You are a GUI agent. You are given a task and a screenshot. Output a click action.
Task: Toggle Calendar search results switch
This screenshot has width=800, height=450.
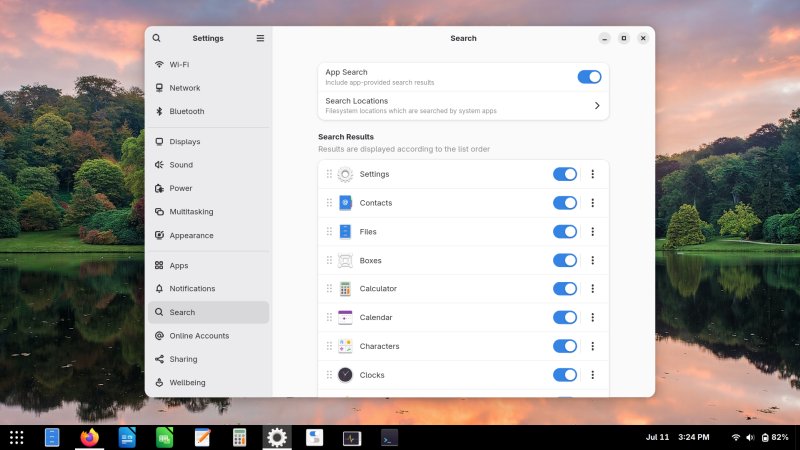pos(565,318)
